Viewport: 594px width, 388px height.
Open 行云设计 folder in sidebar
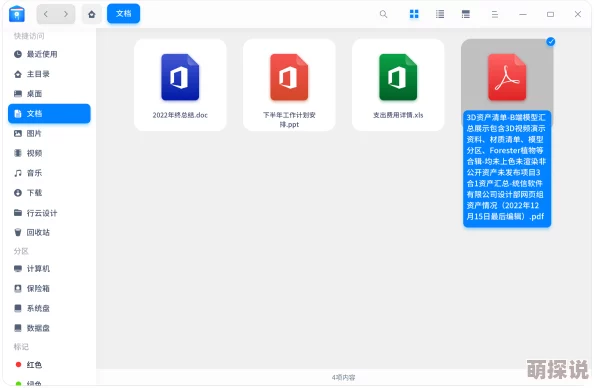click(49, 213)
